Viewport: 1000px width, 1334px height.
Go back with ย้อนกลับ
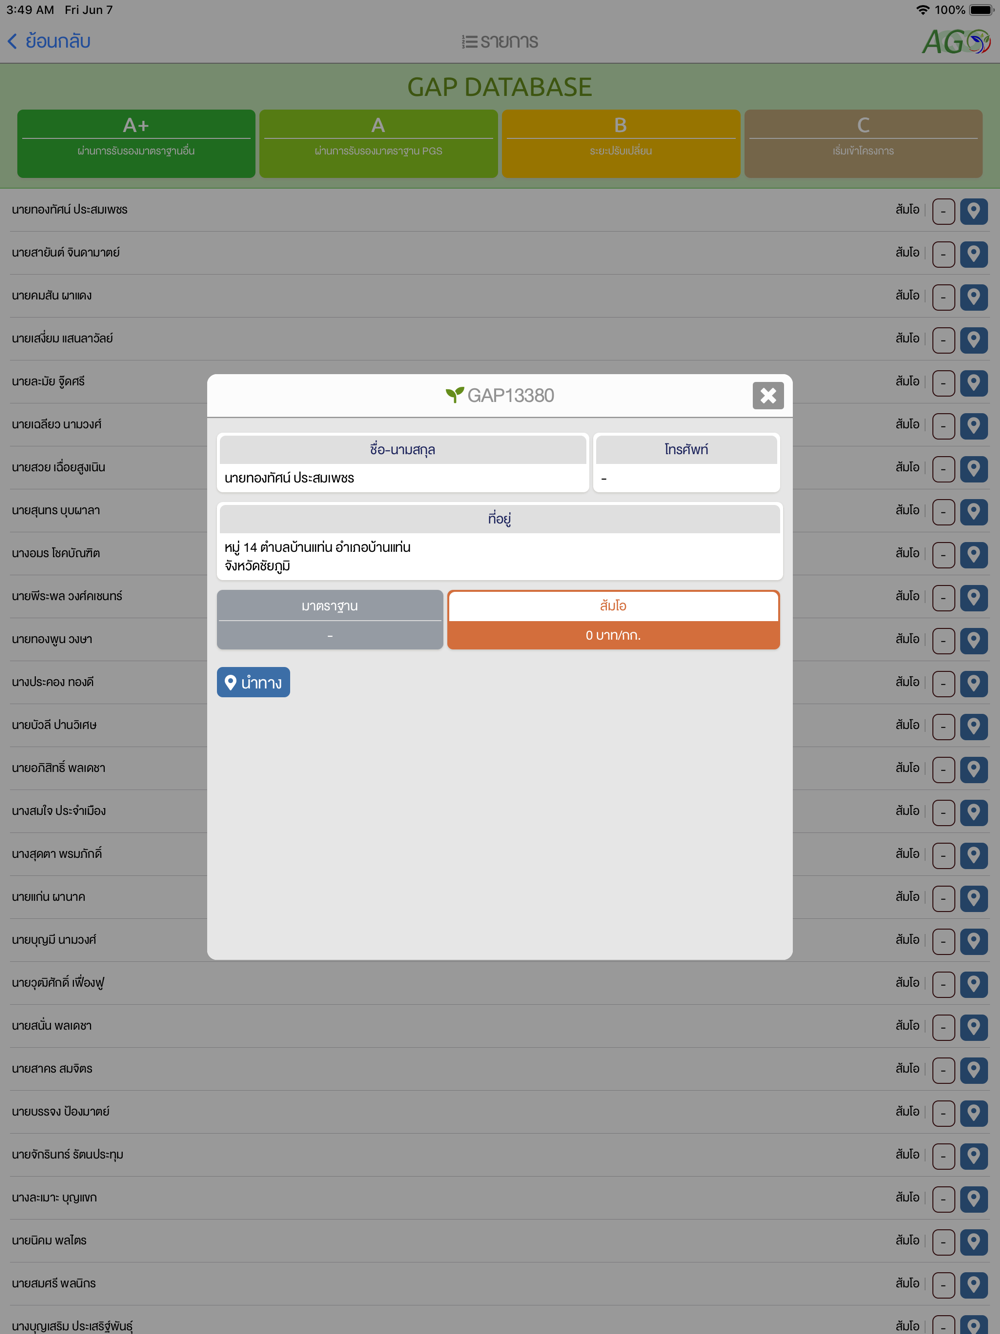coord(49,41)
